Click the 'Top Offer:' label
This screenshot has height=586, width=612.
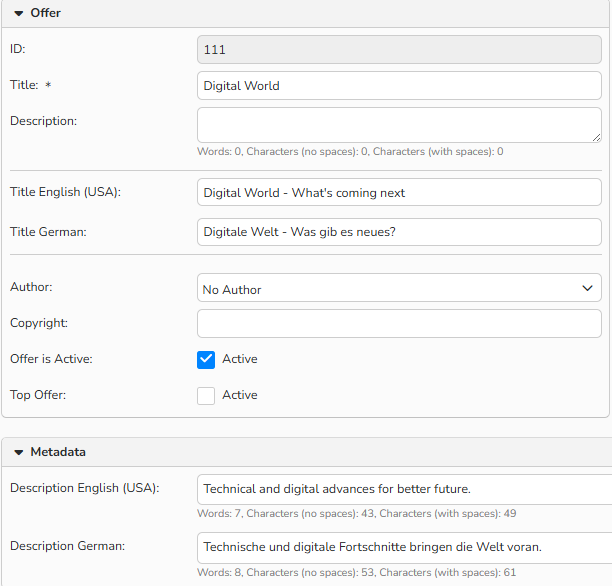click(38, 395)
